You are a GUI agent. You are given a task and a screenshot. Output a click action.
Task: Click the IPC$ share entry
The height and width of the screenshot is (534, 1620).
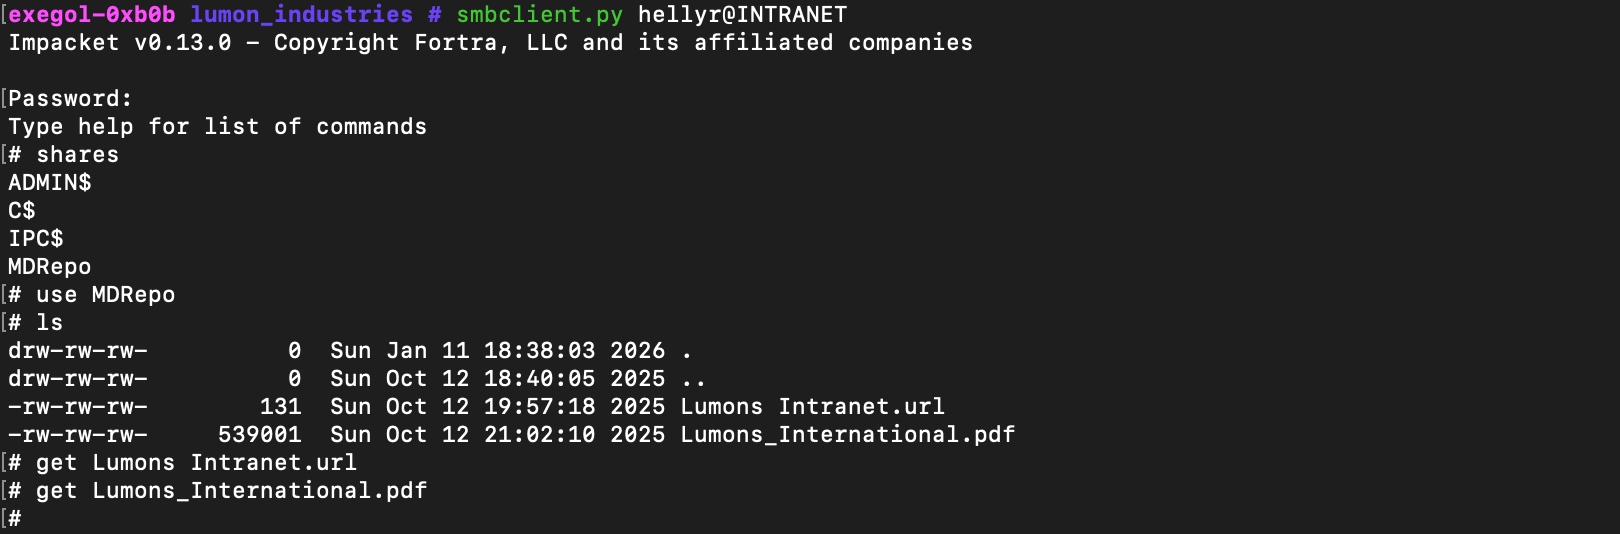(36, 239)
